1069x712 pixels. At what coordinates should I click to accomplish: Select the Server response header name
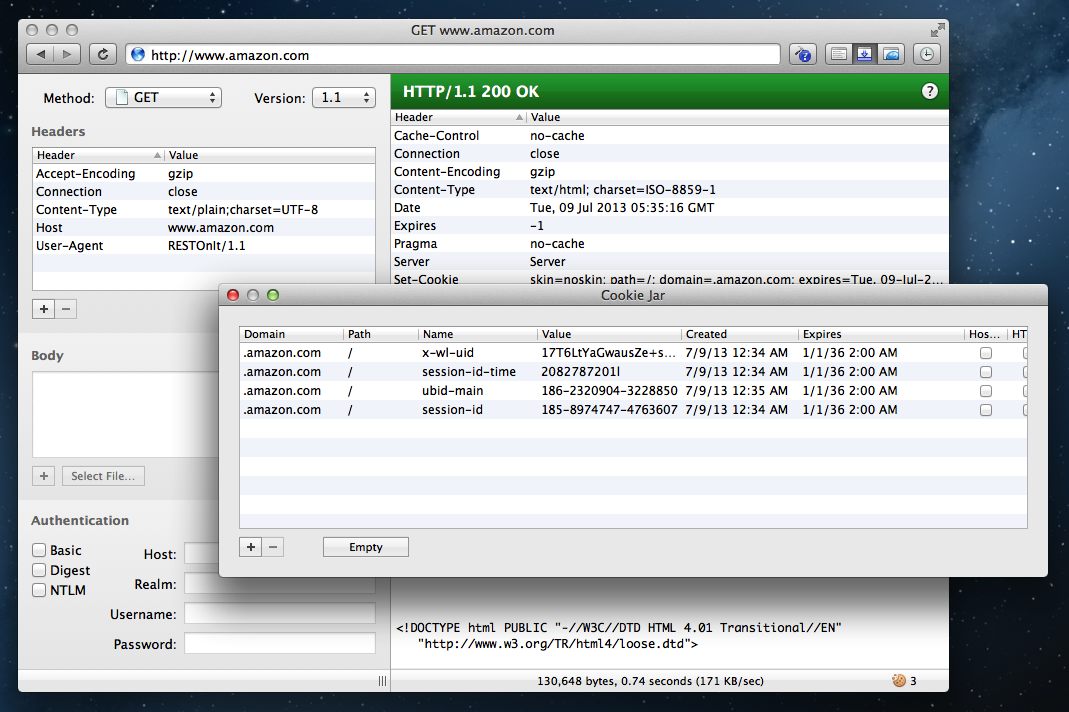(x=412, y=262)
